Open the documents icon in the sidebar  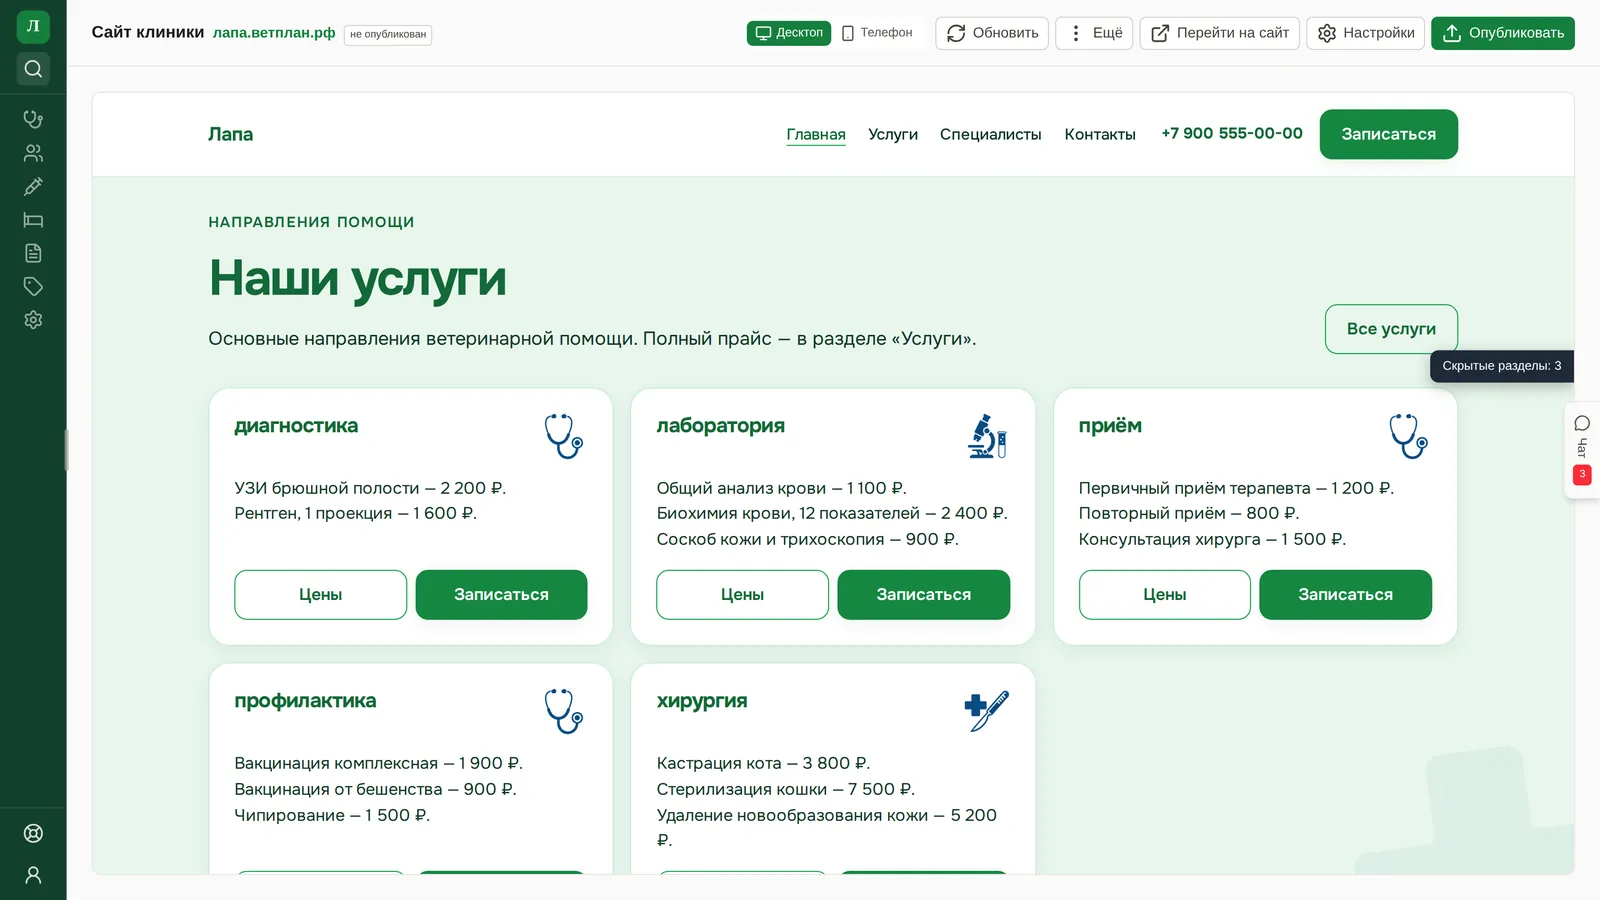[x=33, y=253]
